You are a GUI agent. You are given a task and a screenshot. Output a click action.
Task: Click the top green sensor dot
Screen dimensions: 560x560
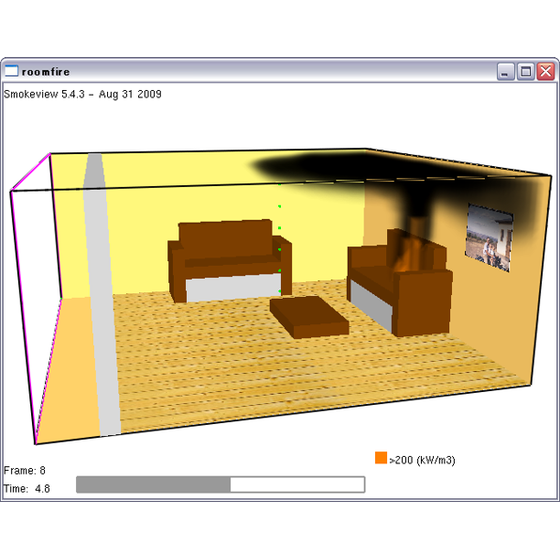pos(280,185)
